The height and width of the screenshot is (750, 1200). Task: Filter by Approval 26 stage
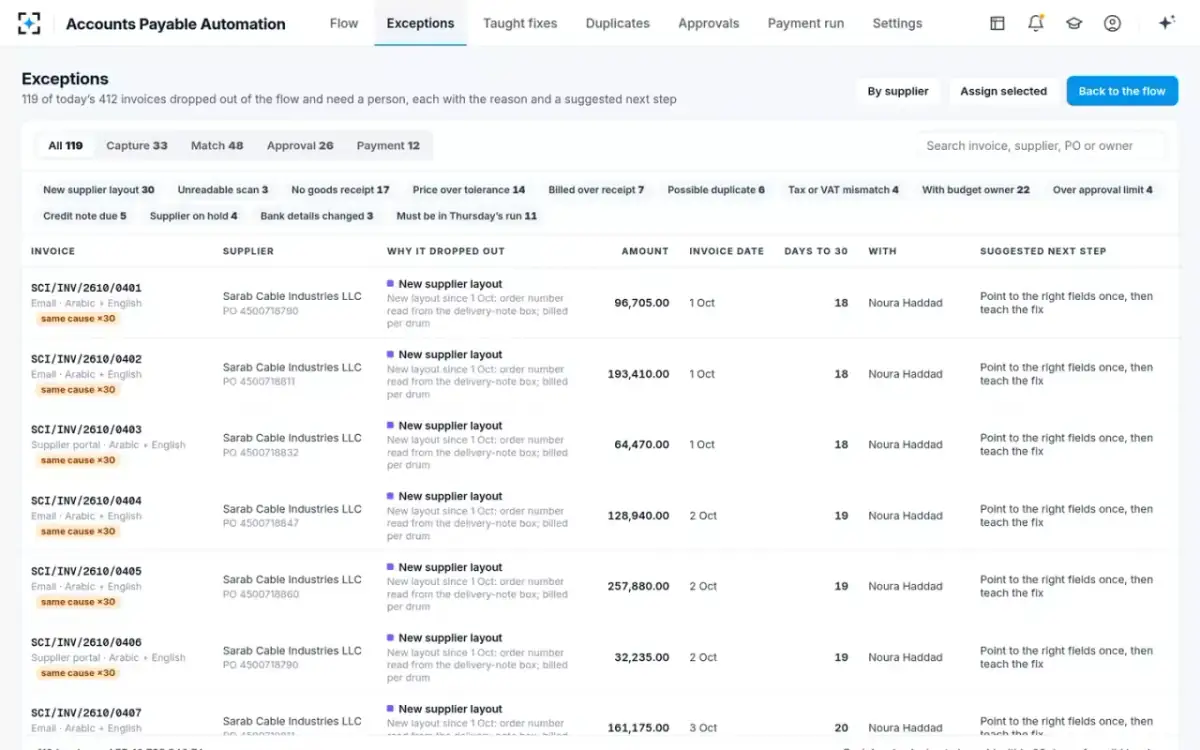click(300, 146)
